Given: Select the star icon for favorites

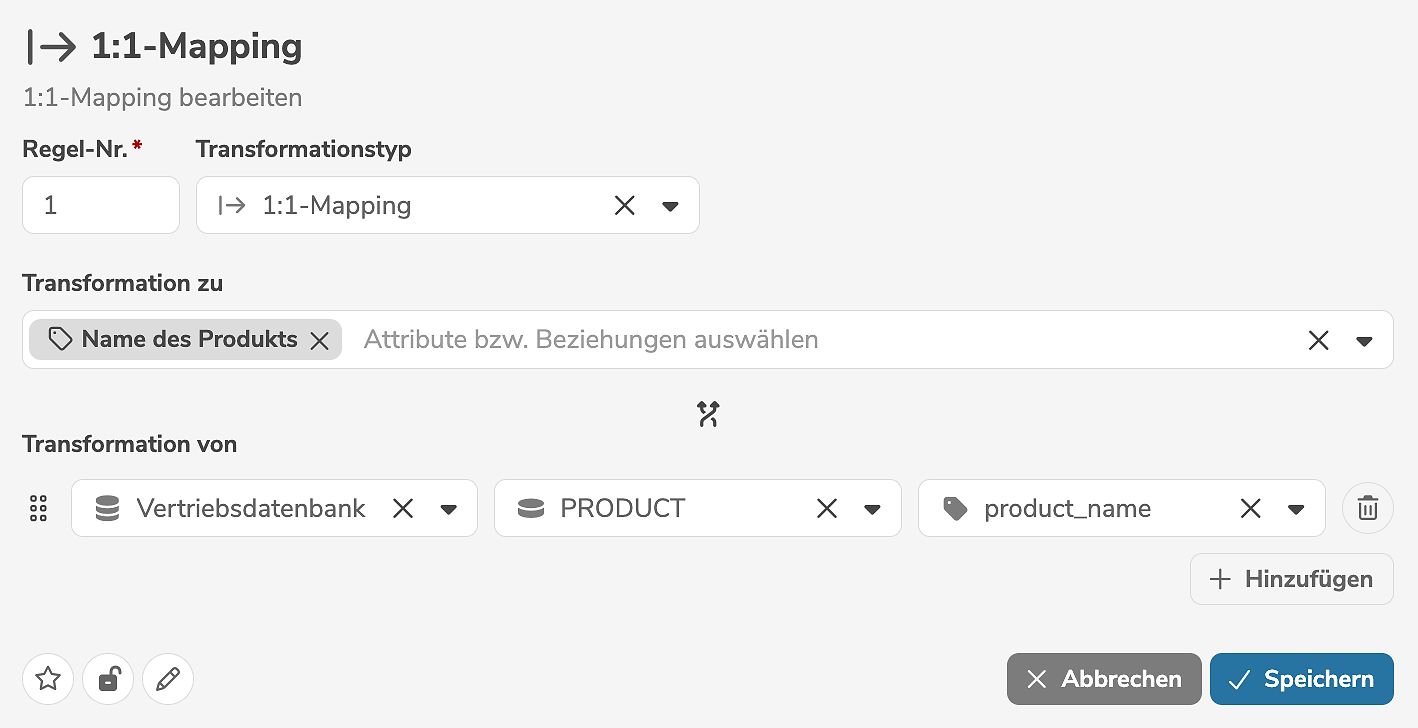Looking at the screenshot, I should (x=47, y=679).
